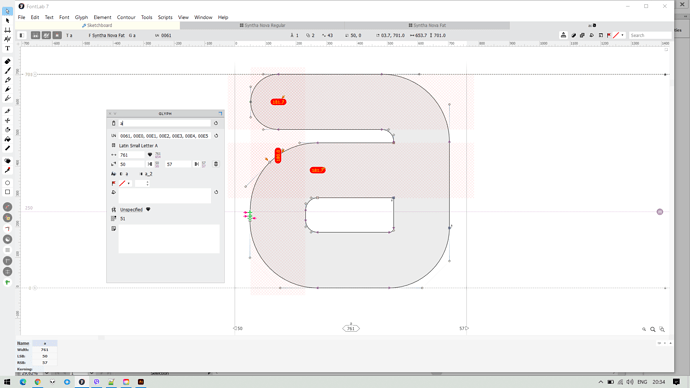Click the trash icon in metrics row
690x388 pixels.
[216, 164]
